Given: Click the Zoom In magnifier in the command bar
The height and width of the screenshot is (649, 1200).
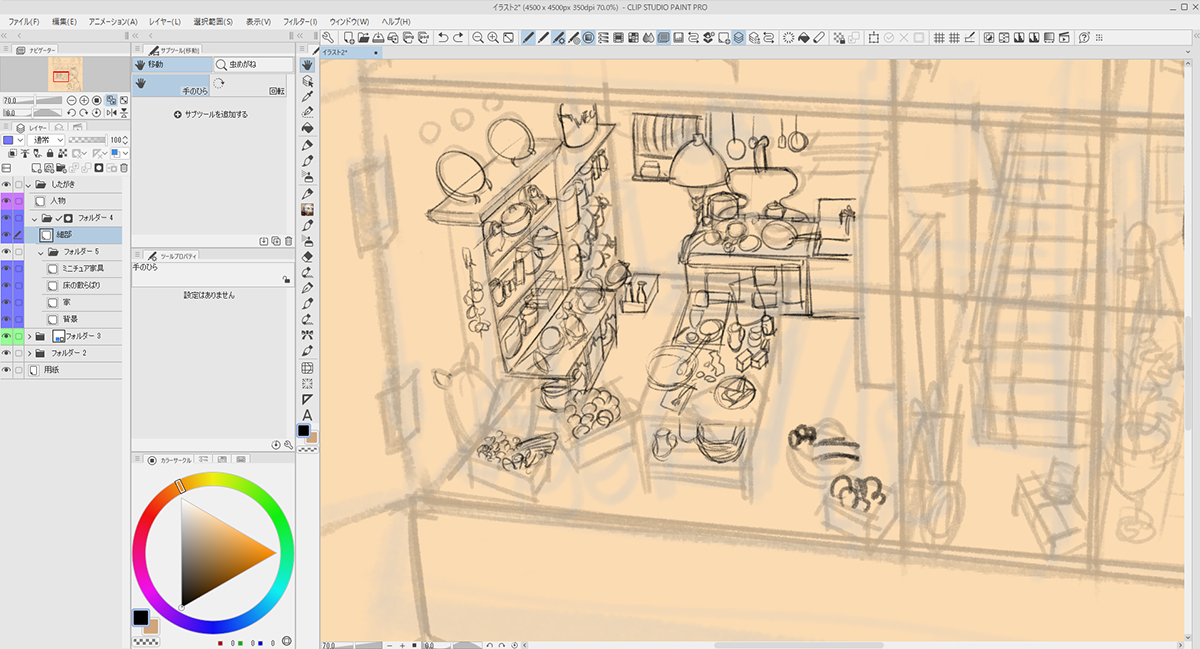Looking at the screenshot, I should [x=493, y=38].
